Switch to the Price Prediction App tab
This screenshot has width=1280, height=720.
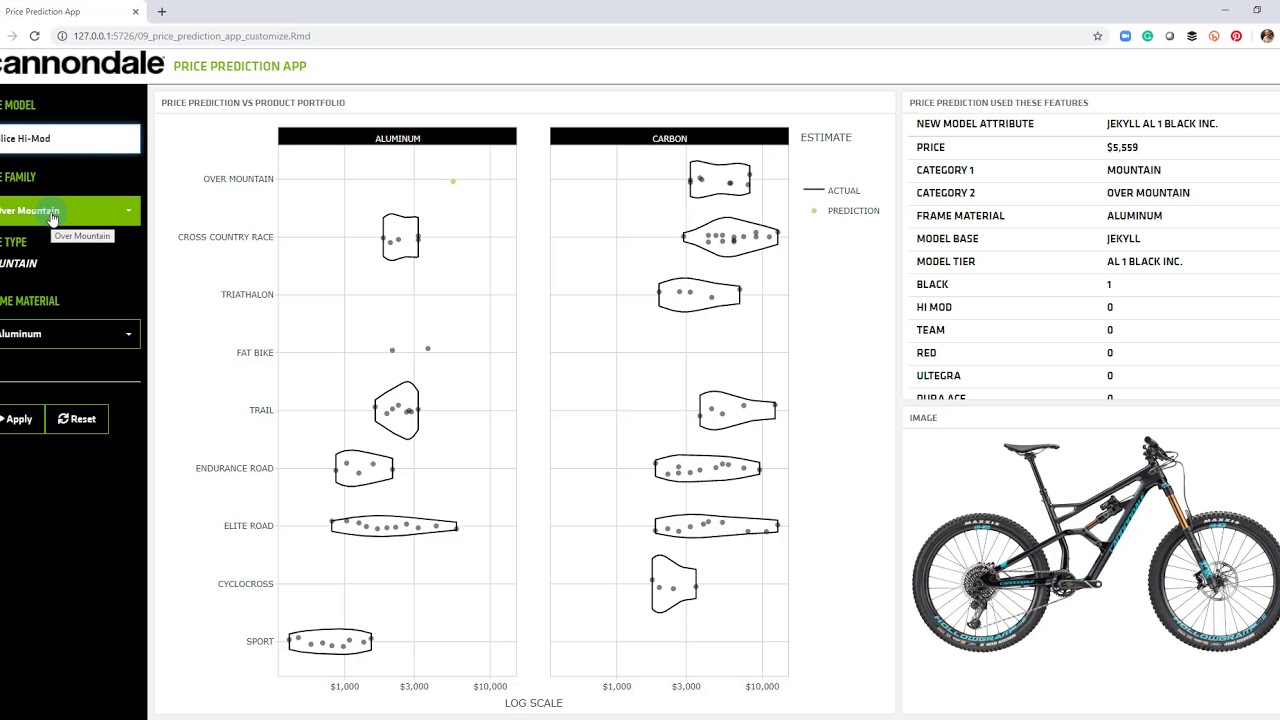point(72,12)
